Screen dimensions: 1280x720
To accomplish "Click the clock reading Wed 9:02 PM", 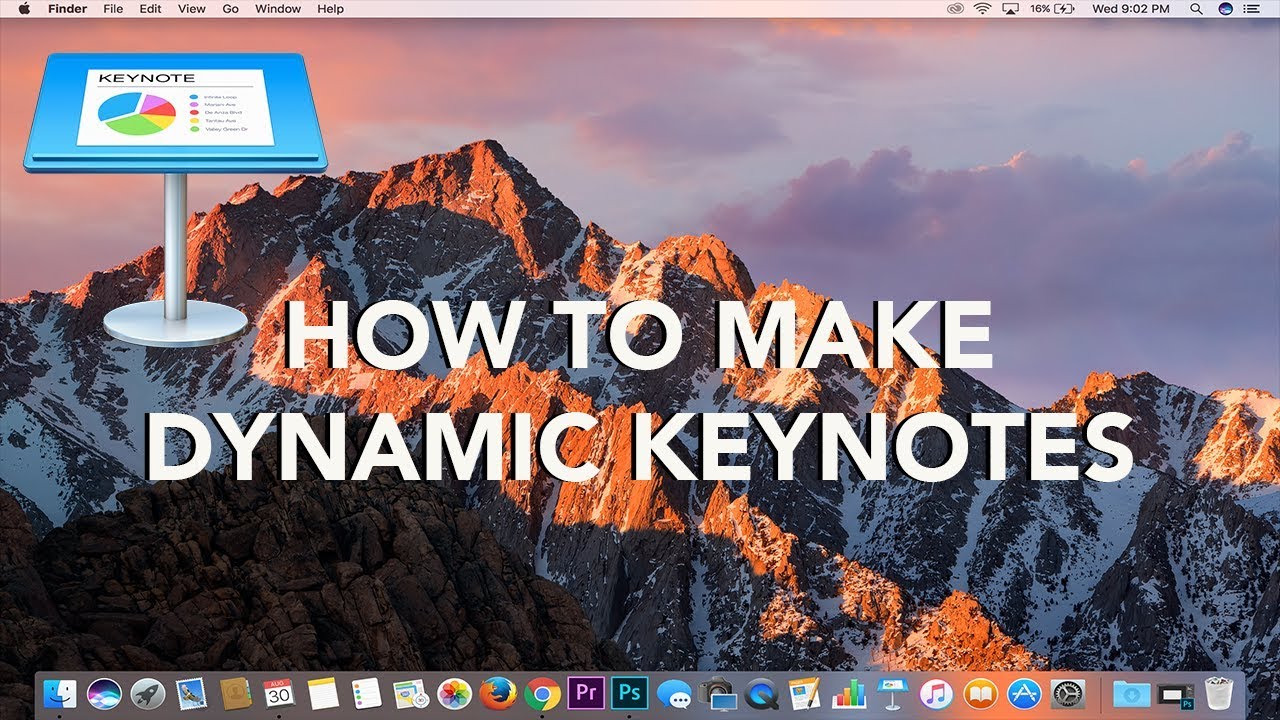I will coord(1131,9).
